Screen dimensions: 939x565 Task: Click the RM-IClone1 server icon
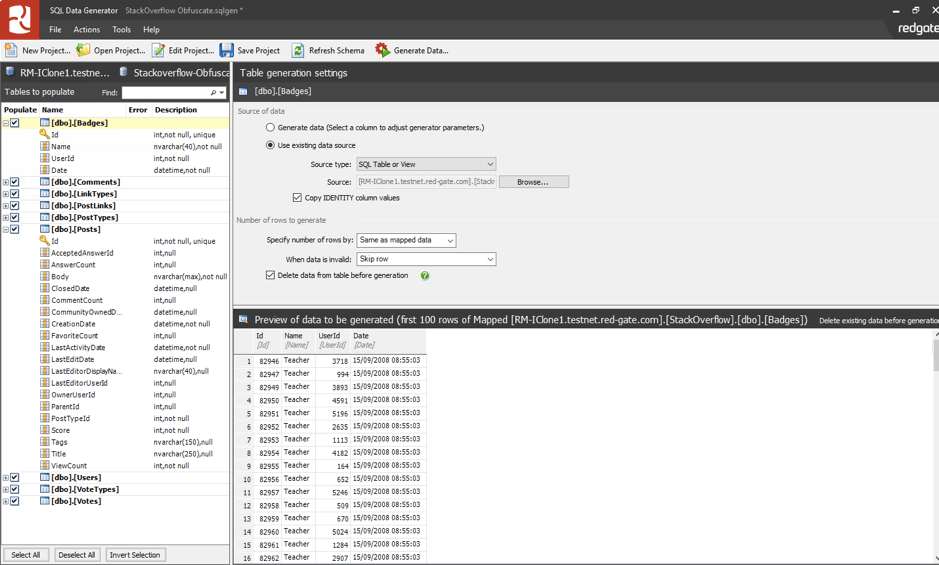coord(10,72)
